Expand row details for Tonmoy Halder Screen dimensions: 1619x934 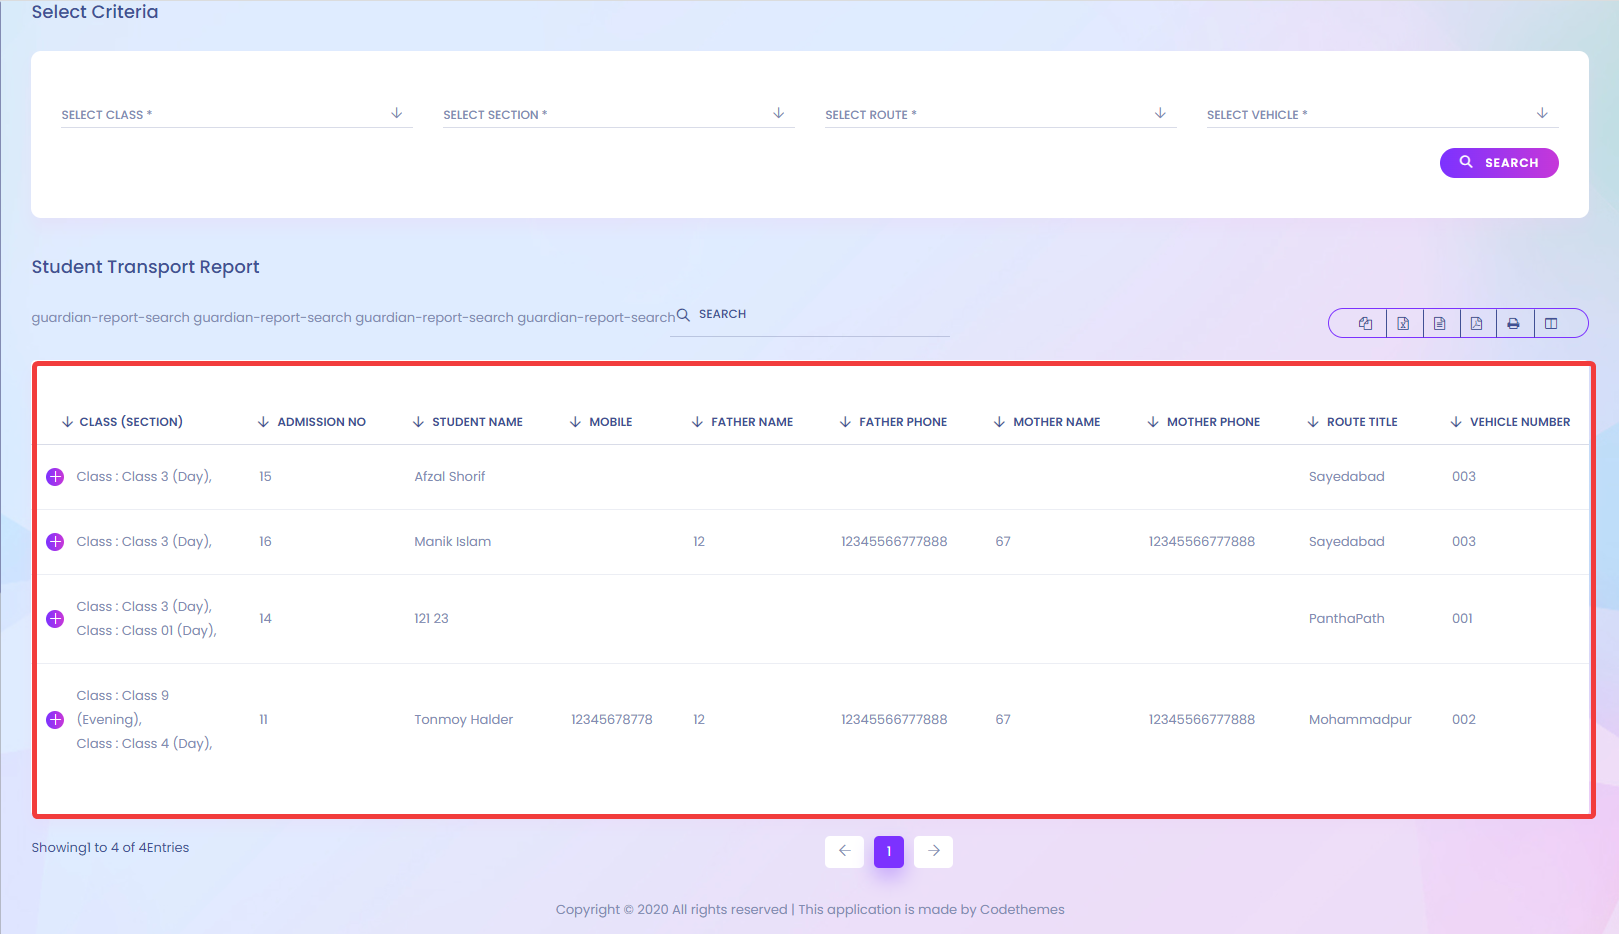point(55,720)
